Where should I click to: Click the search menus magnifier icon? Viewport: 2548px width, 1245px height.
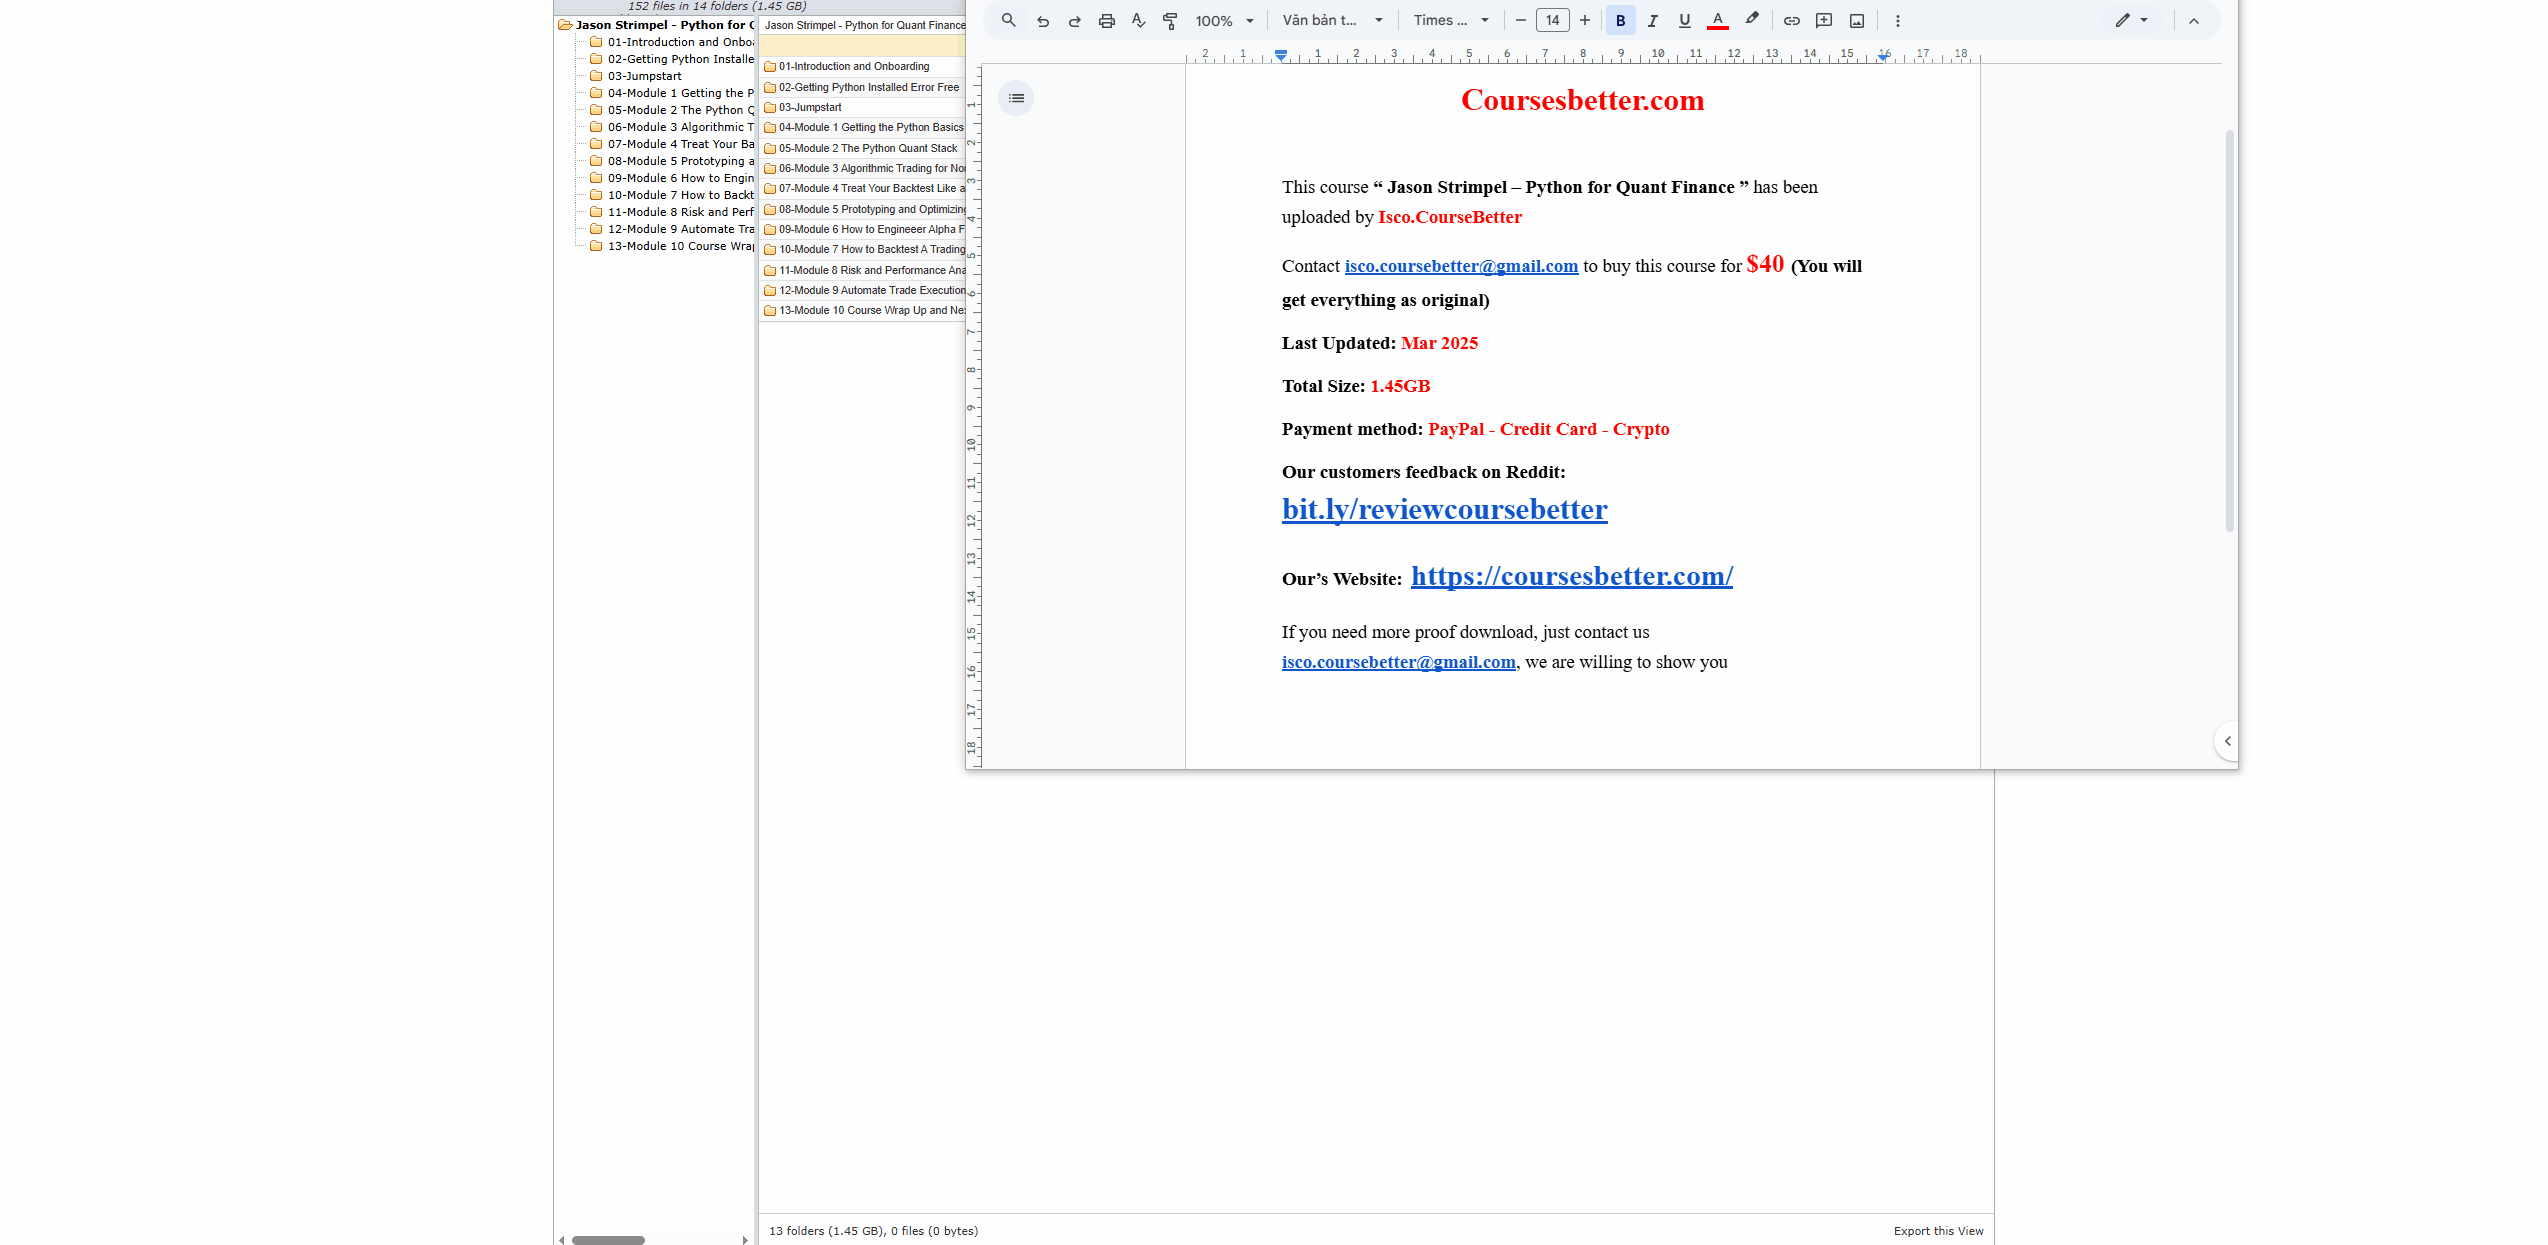(1008, 20)
